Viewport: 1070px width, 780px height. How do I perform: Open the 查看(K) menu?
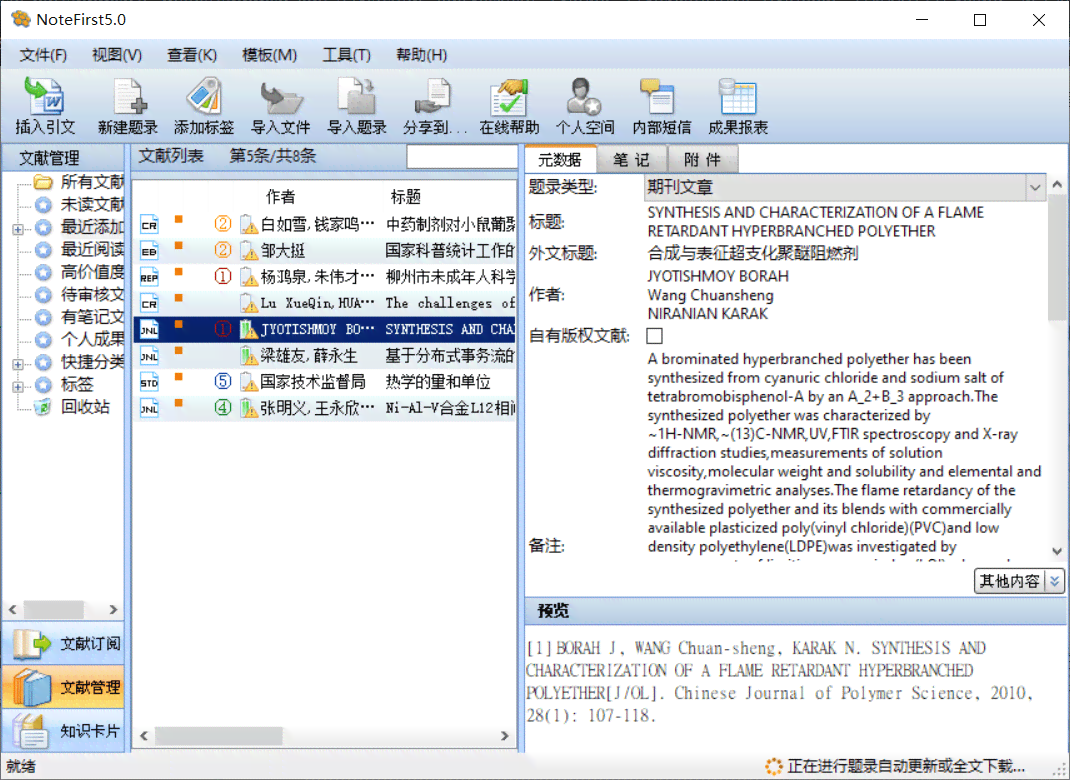point(192,55)
